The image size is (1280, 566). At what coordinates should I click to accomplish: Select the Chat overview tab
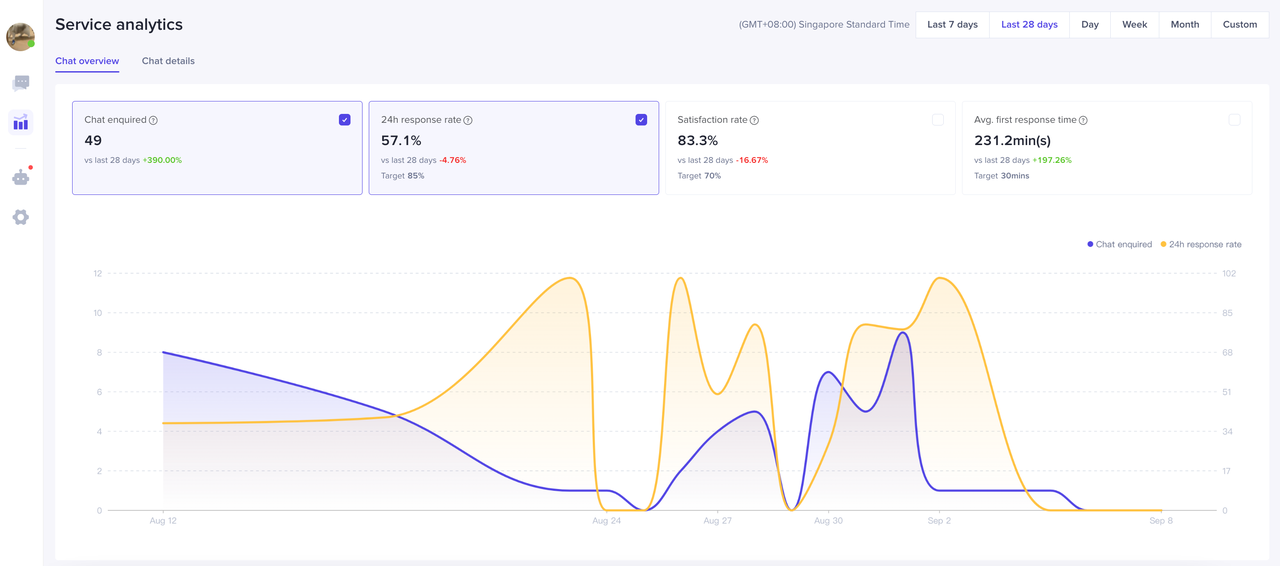point(87,61)
